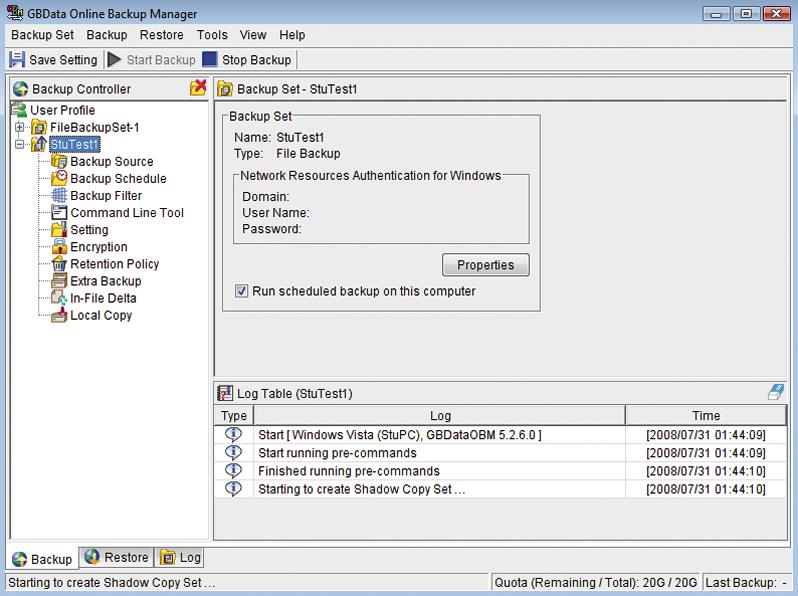The height and width of the screenshot is (596, 798).
Task: Click the red X folder icon in Backup Controller
Action: 198,88
